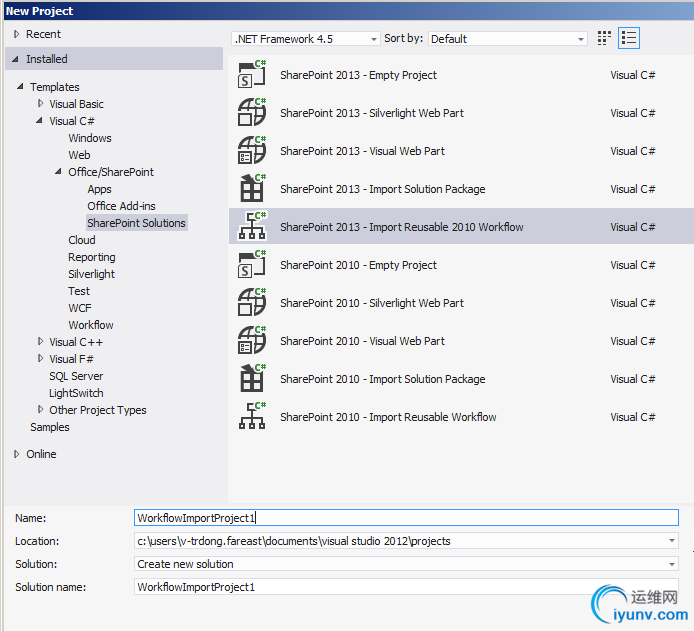Click the Online header label
Viewport: 694px width, 631px height.
(41, 454)
